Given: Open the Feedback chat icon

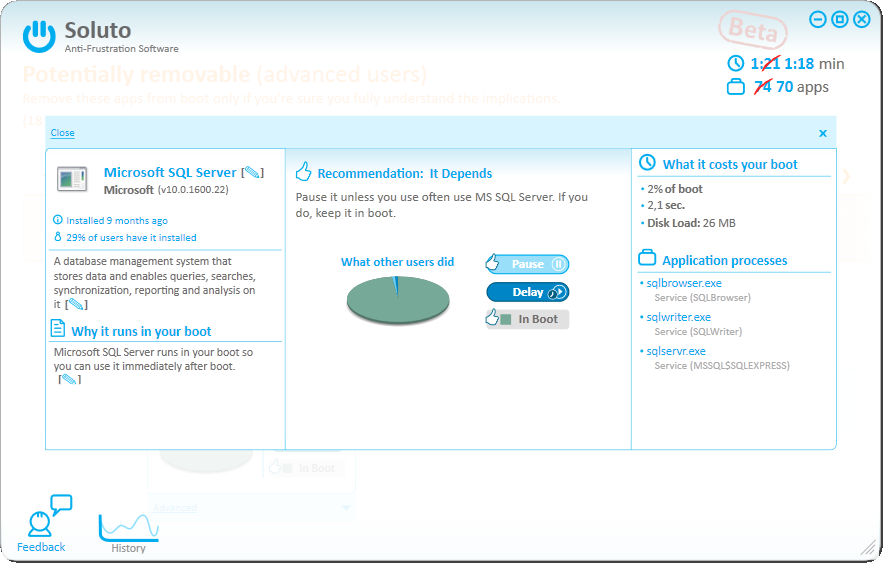Looking at the screenshot, I should 50,515.
